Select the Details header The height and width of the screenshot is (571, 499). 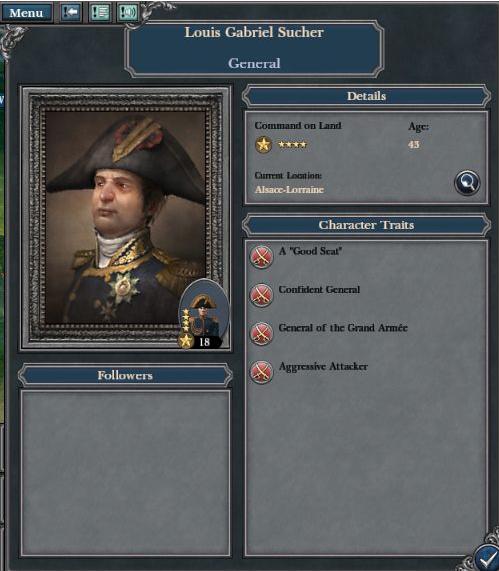366,96
